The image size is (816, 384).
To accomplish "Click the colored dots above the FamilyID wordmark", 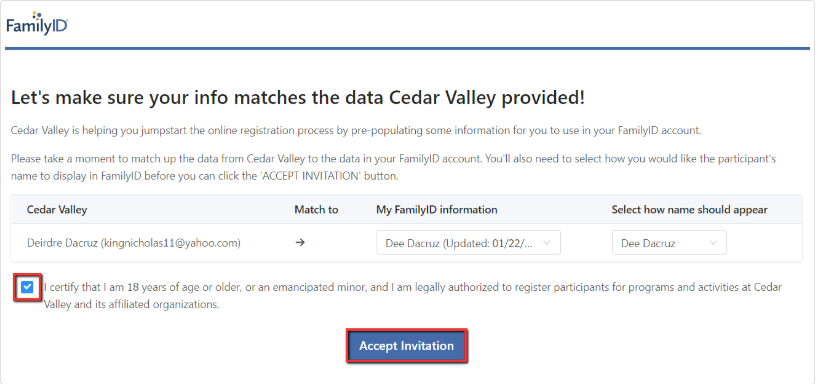I will point(38,15).
